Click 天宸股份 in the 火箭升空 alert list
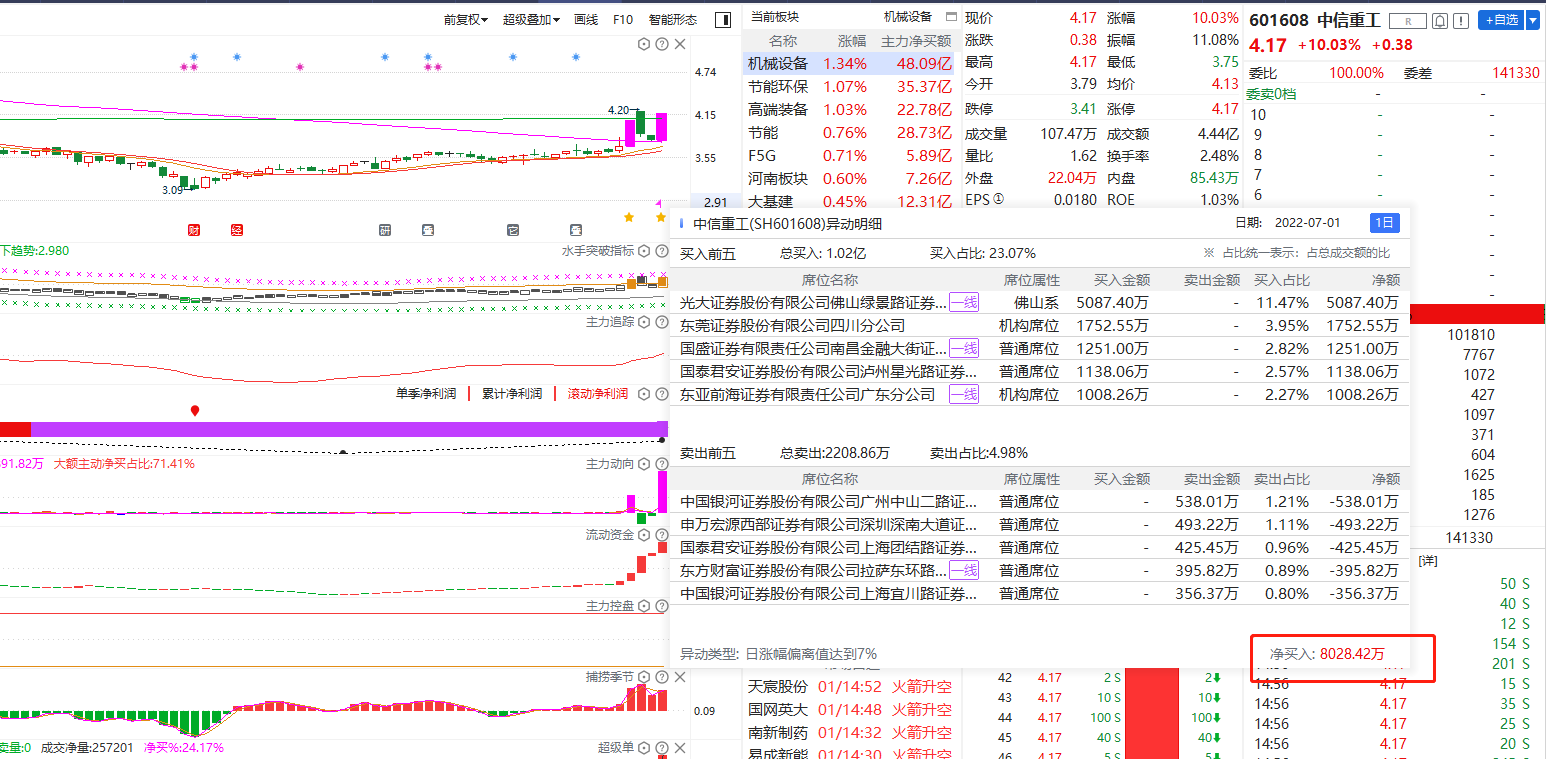Screen dimensions: 1546x759 click(x=778, y=687)
